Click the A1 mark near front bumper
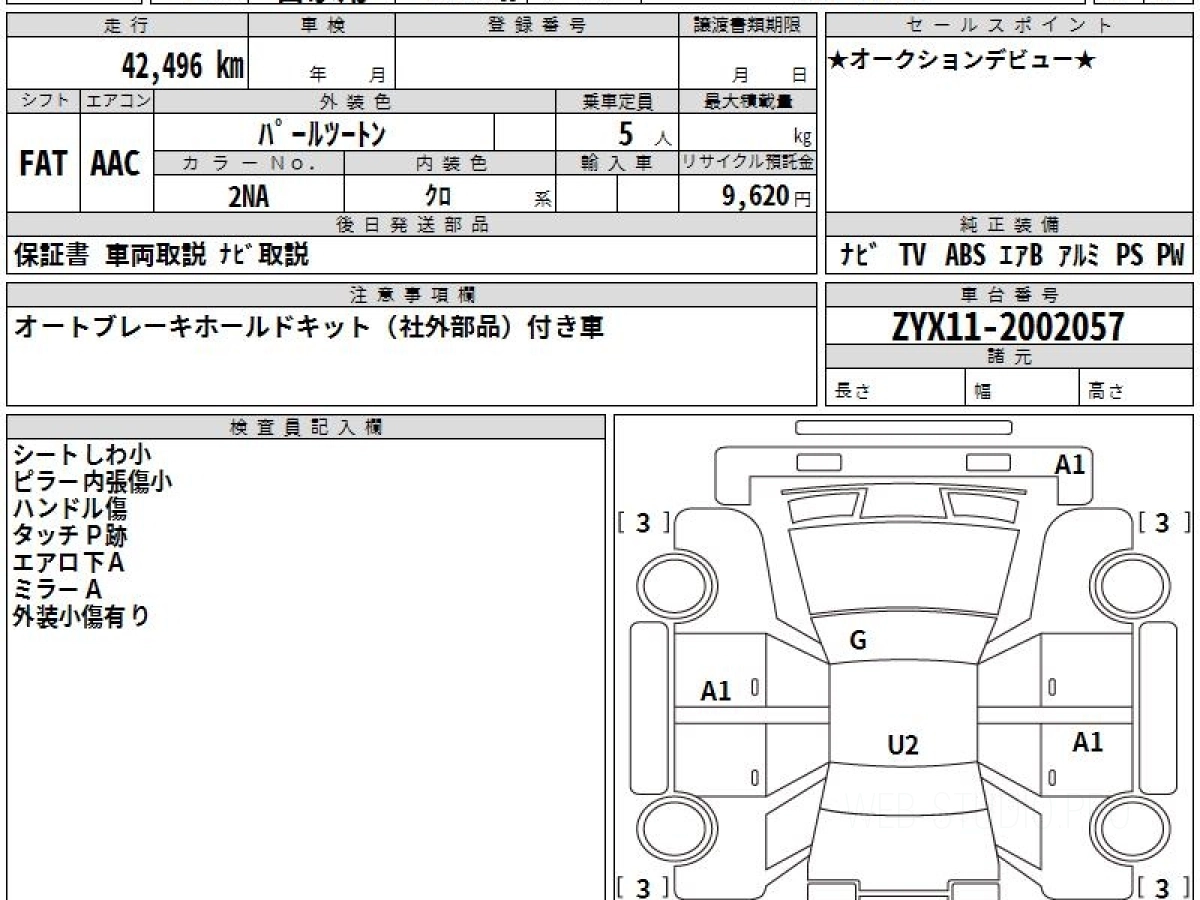1200x900 pixels. (x=1070, y=464)
